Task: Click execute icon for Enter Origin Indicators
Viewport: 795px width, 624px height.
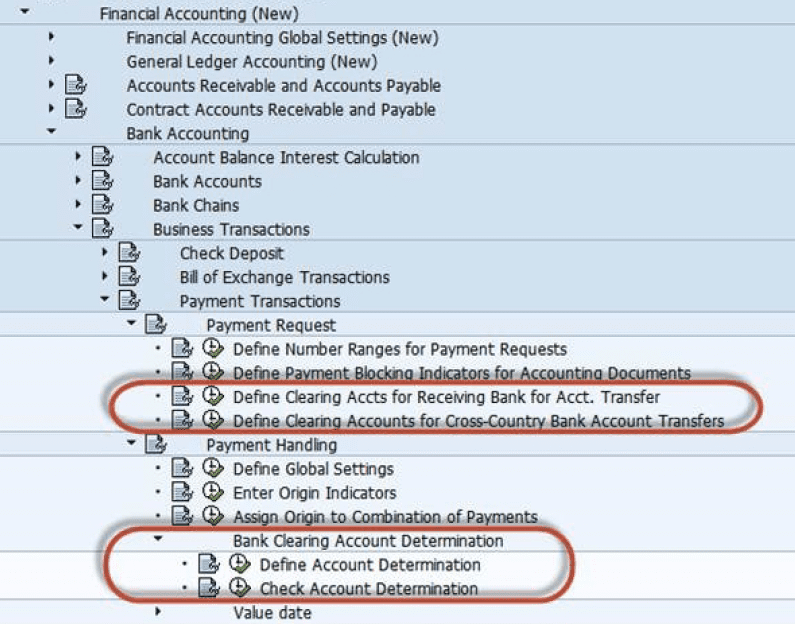Action: tap(212, 492)
